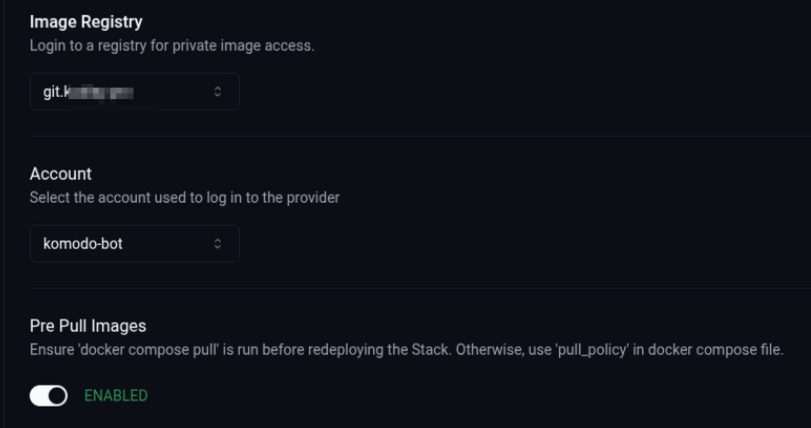Click the 'git.' prefix in registry selector
Image resolution: width=811 pixels, height=428 pixels.
[x=52, y=92]
